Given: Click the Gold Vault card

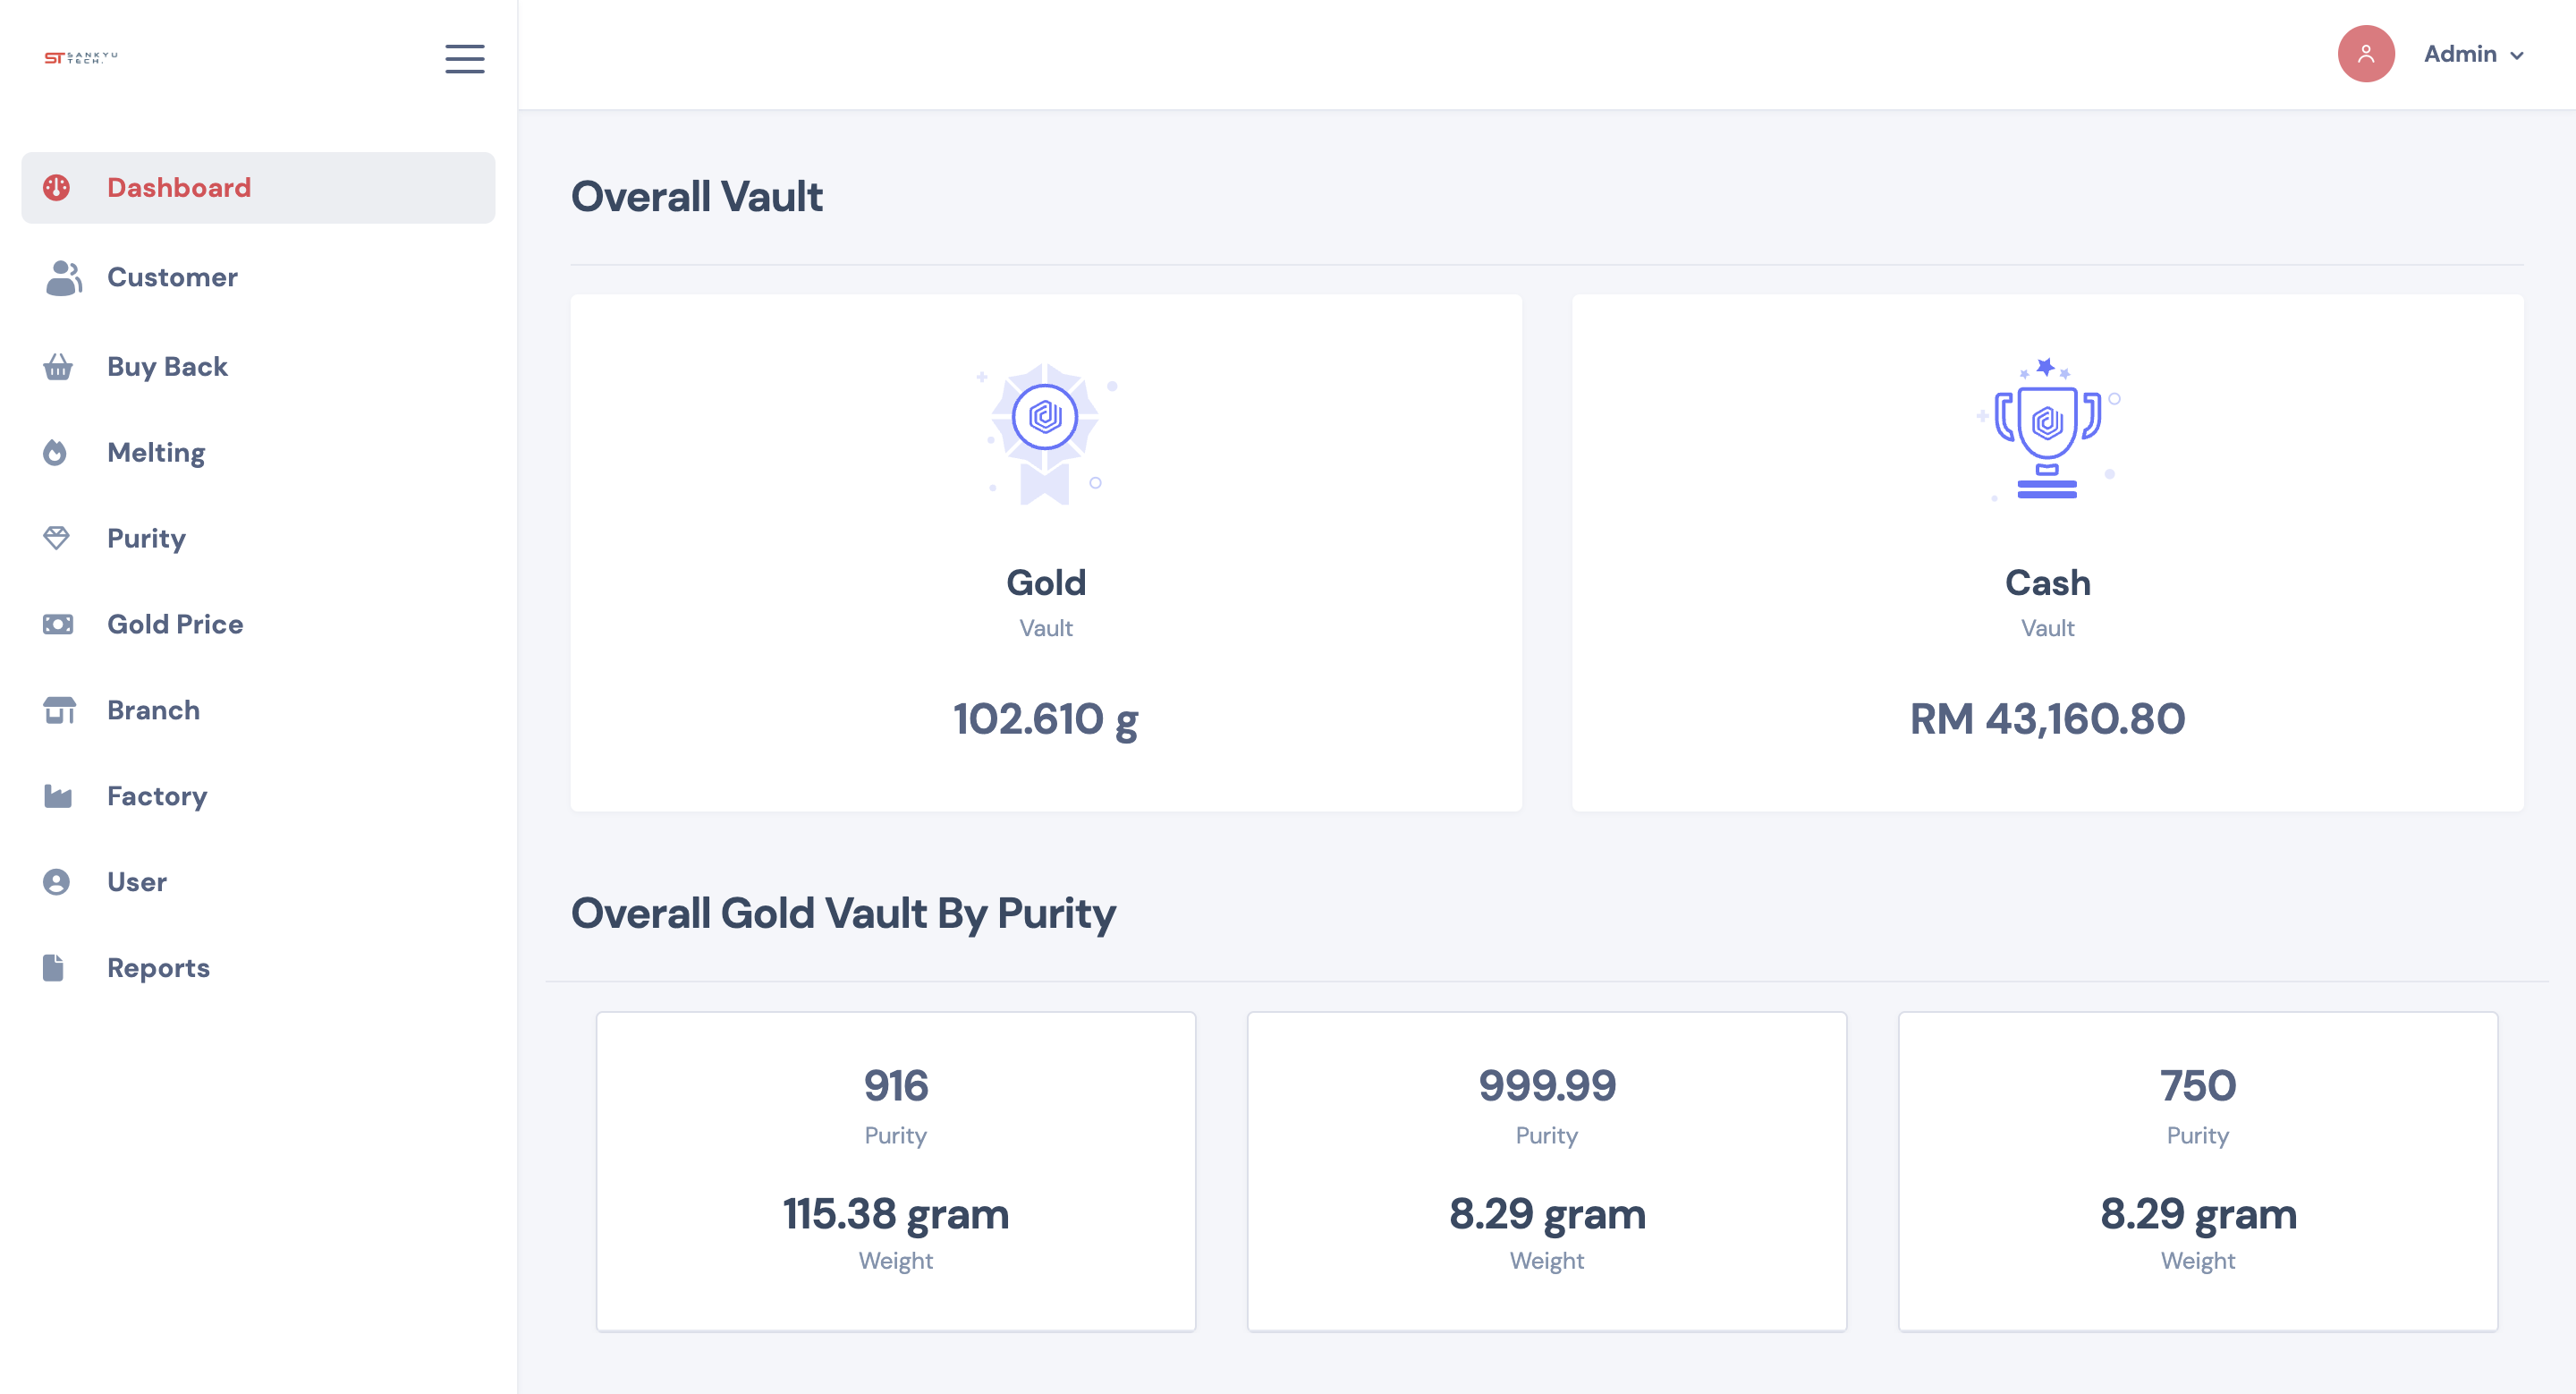Looking at the screenshot, I should (x=1045, y=551).
